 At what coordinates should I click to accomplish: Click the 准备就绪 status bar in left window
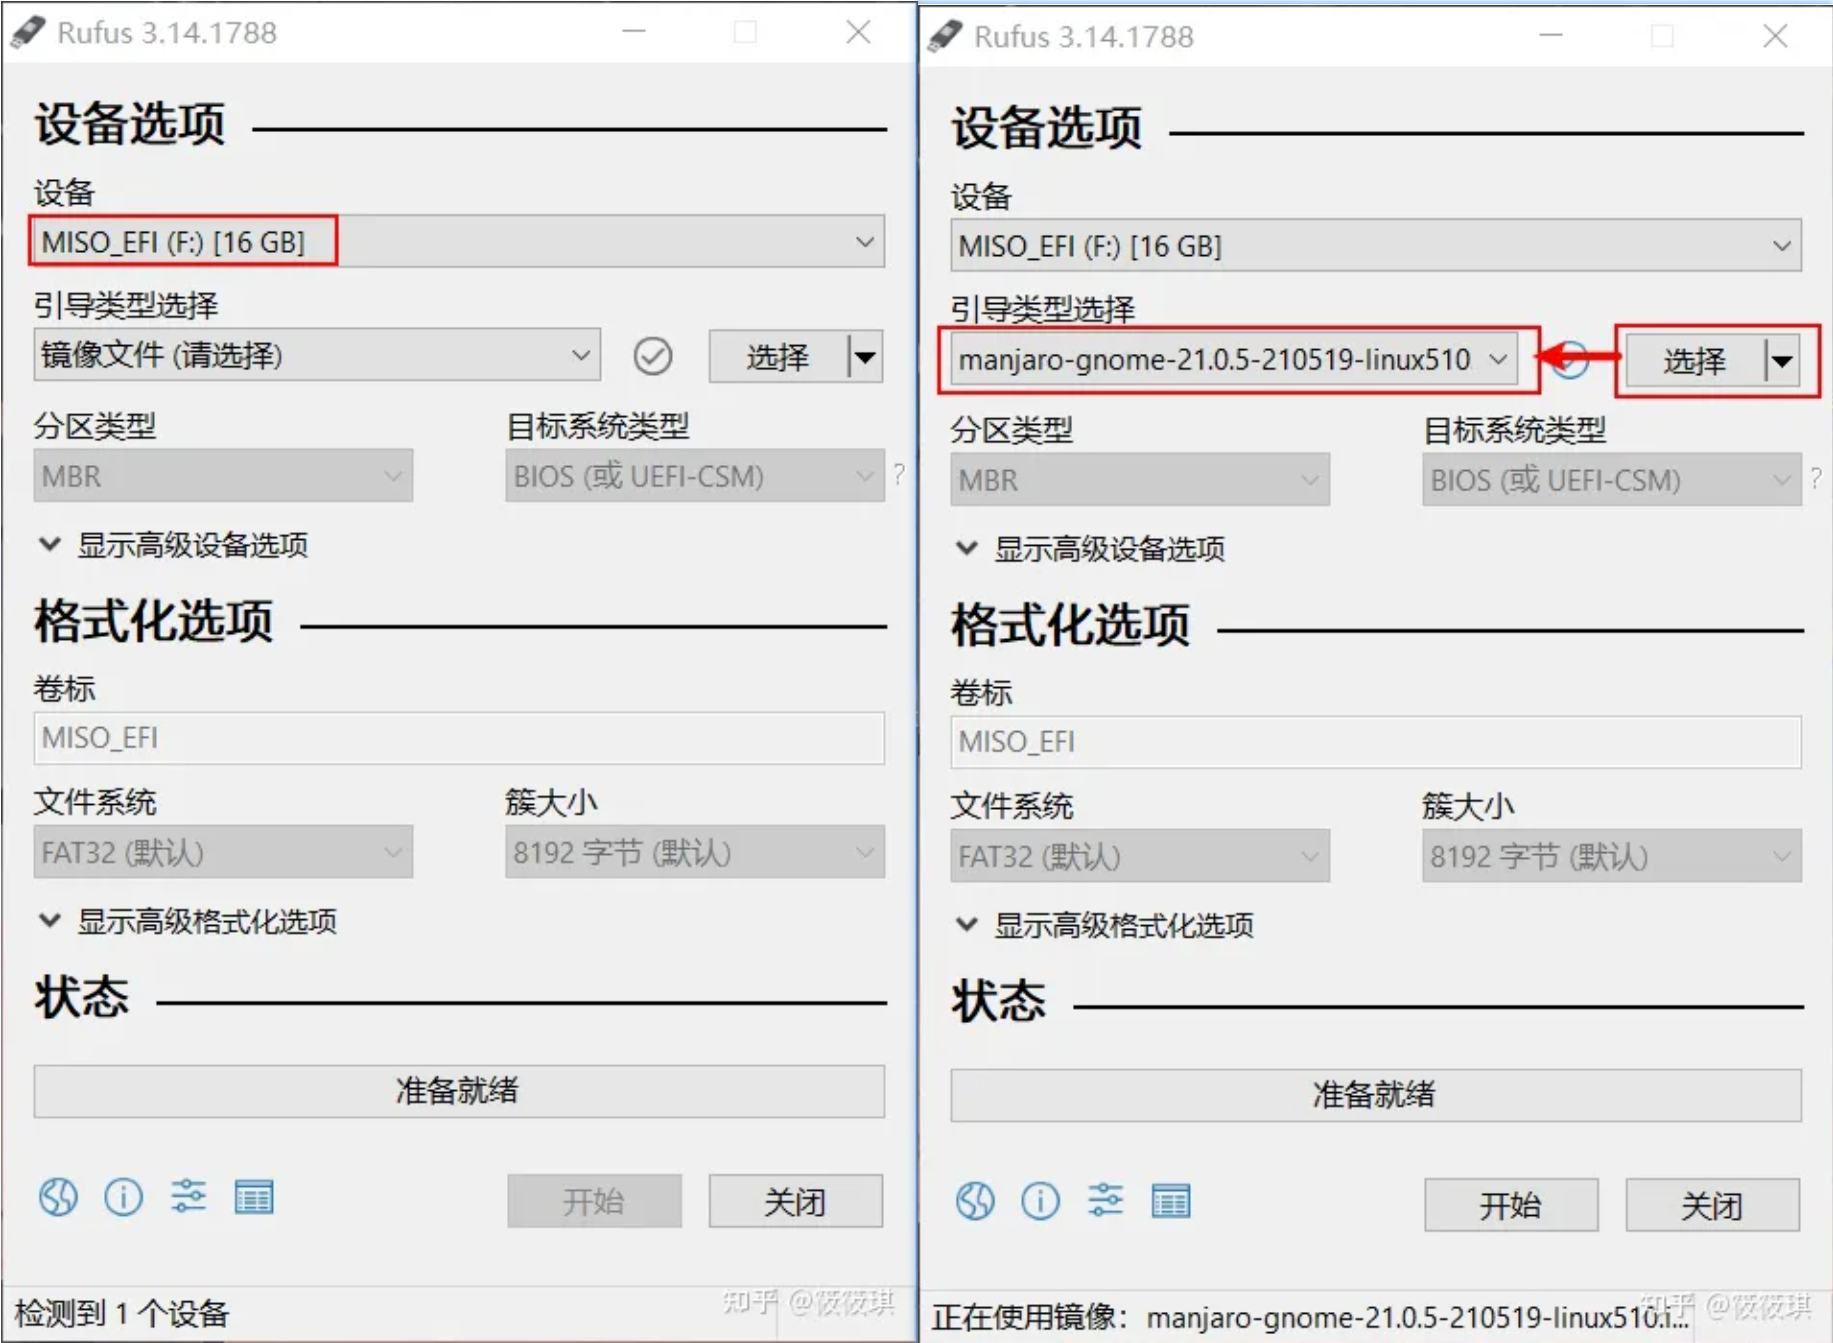(459, 1090)
